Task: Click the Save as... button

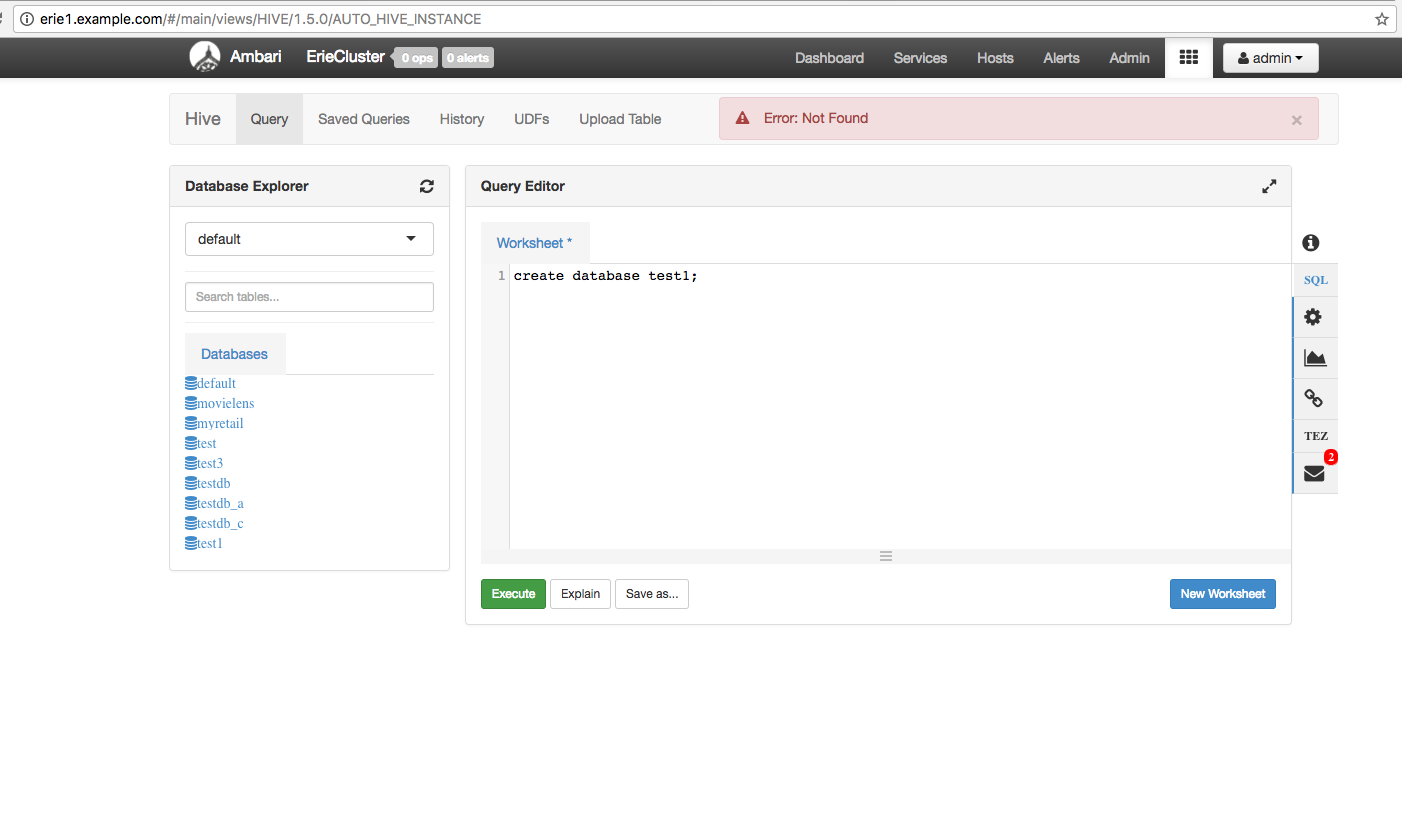Action: pyautogui.click(x=652, y=594)
